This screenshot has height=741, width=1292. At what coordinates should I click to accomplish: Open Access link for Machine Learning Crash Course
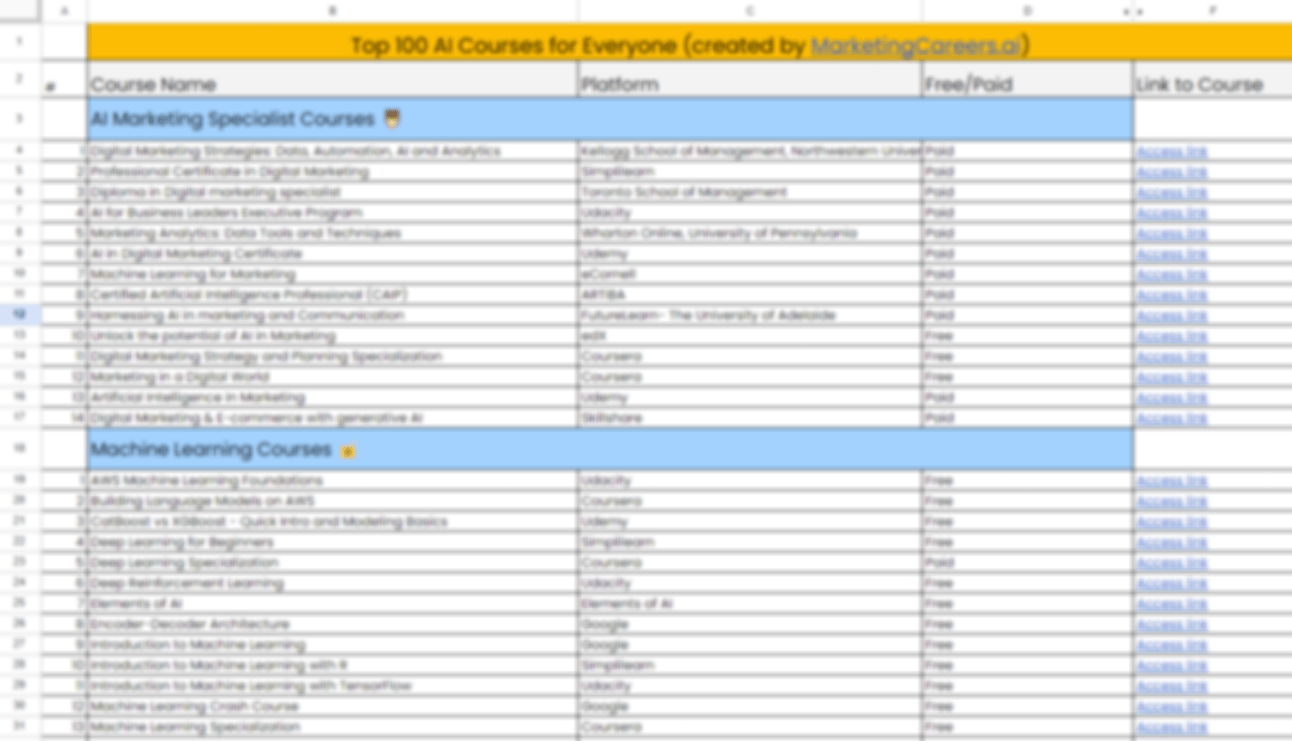(x=1171, y=707)
